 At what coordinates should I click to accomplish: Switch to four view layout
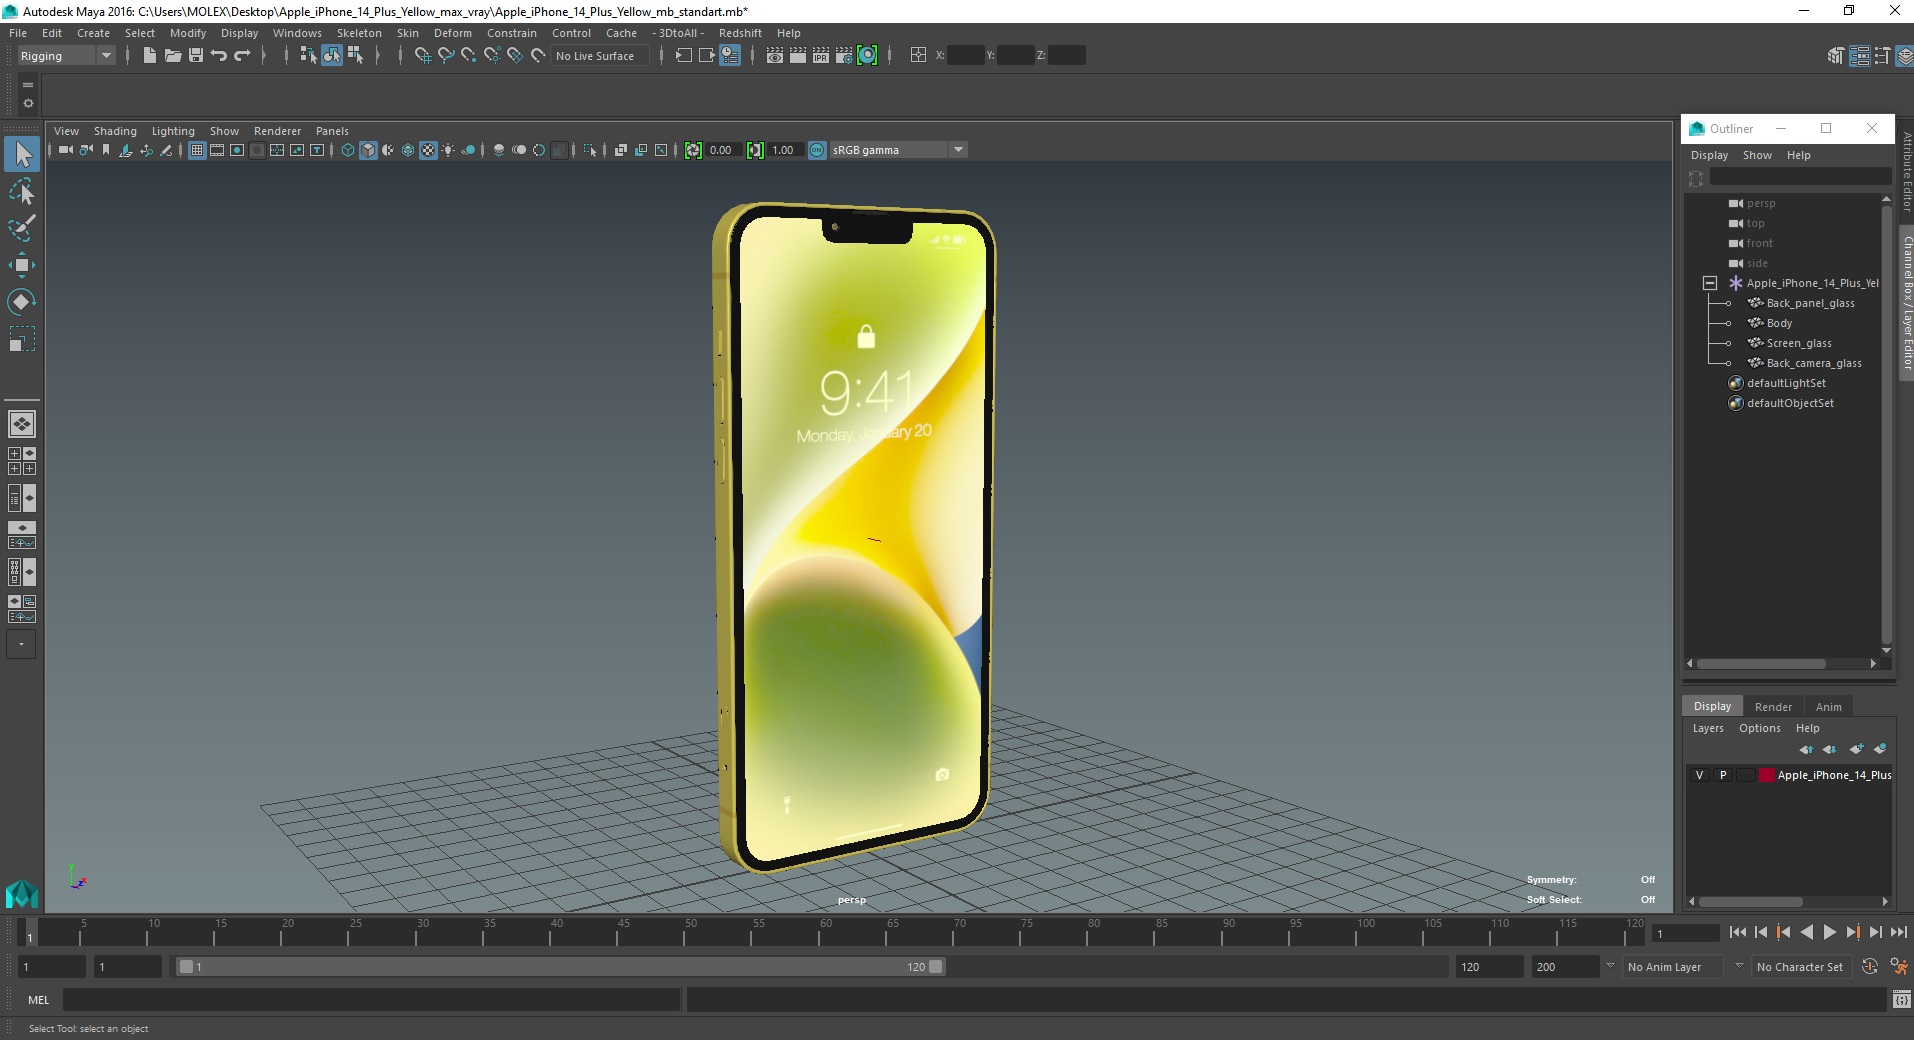tap(22, 461)
